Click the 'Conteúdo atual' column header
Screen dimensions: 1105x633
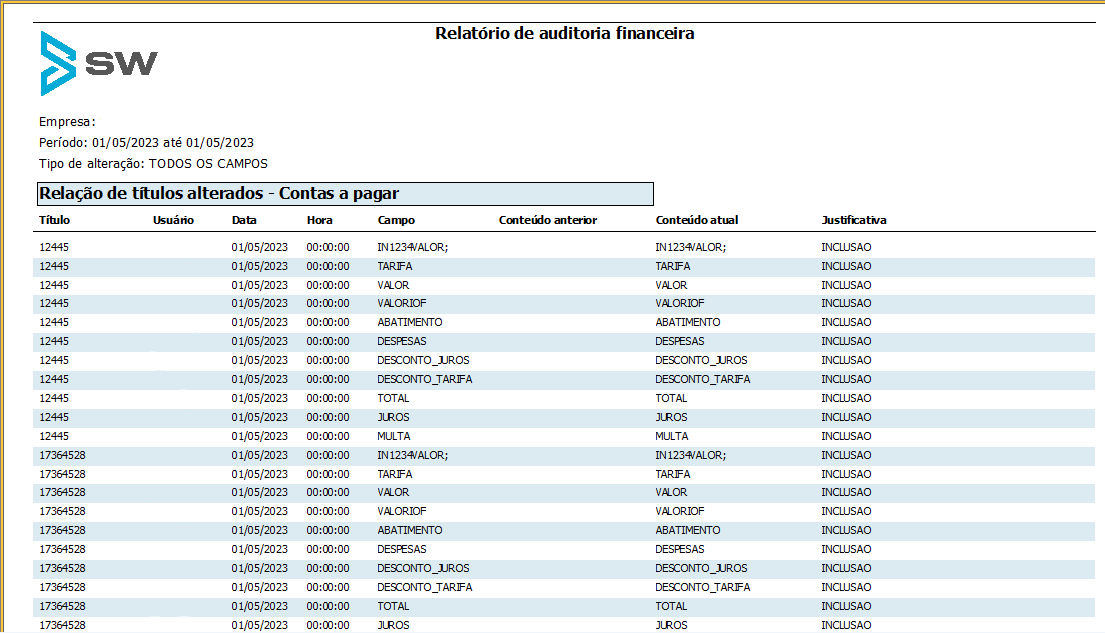697,220
